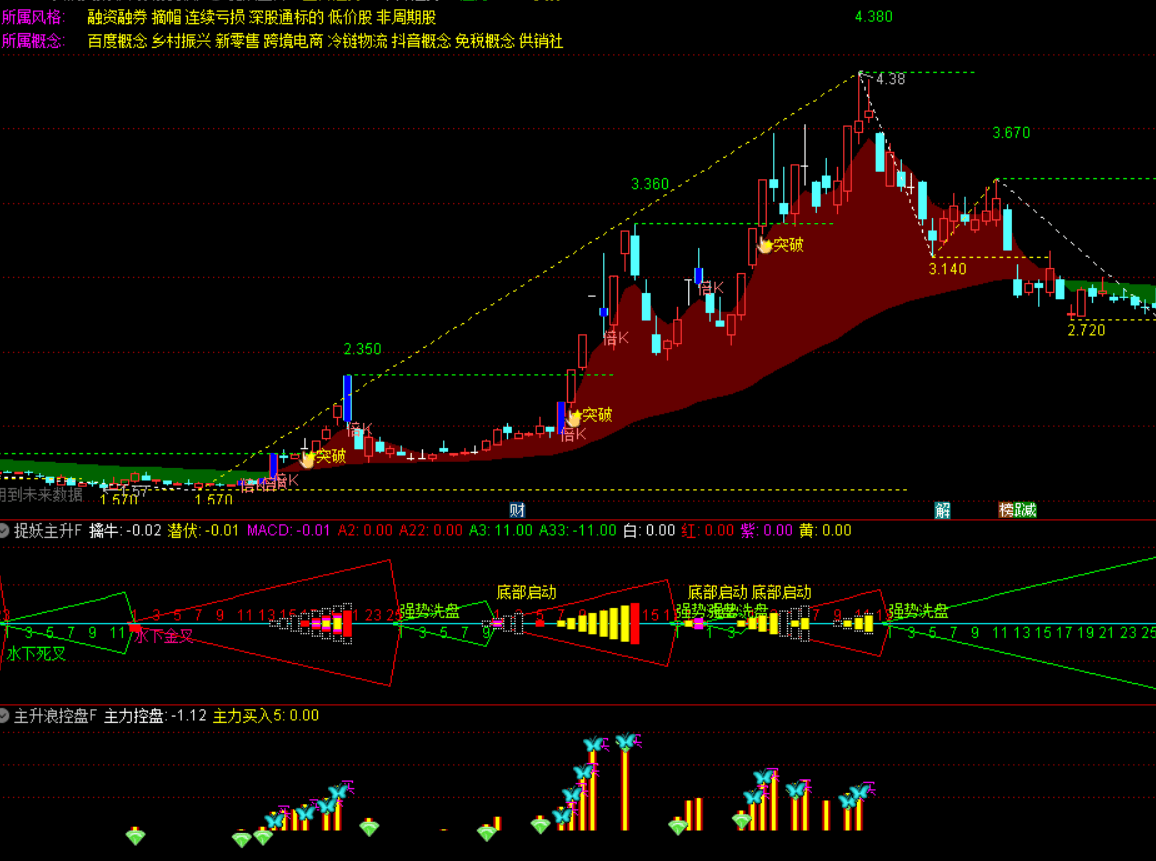The width and height of the screenshot is (1156, 861).
Task: Select the 所属概念 label
Action: 32,41
